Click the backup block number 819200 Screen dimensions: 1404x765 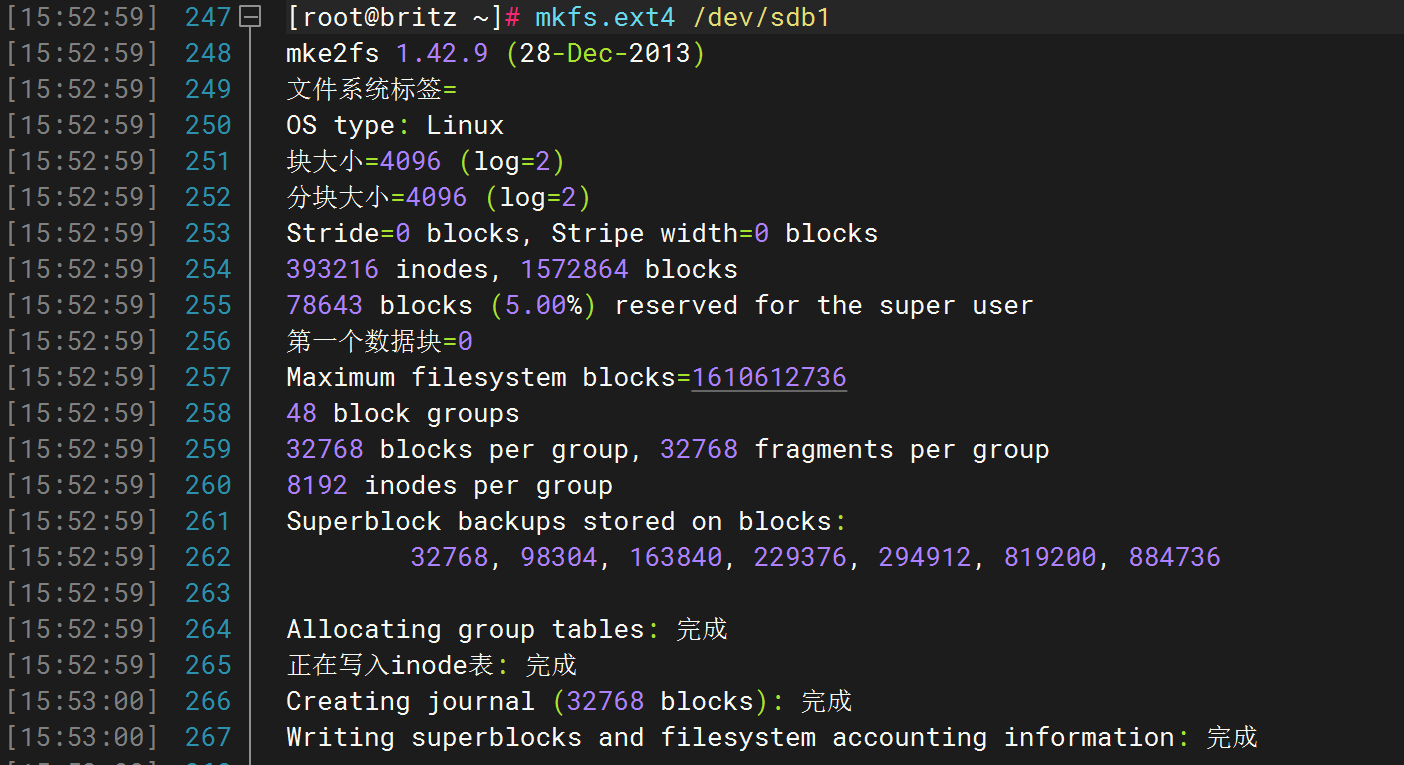[1050, 557]
